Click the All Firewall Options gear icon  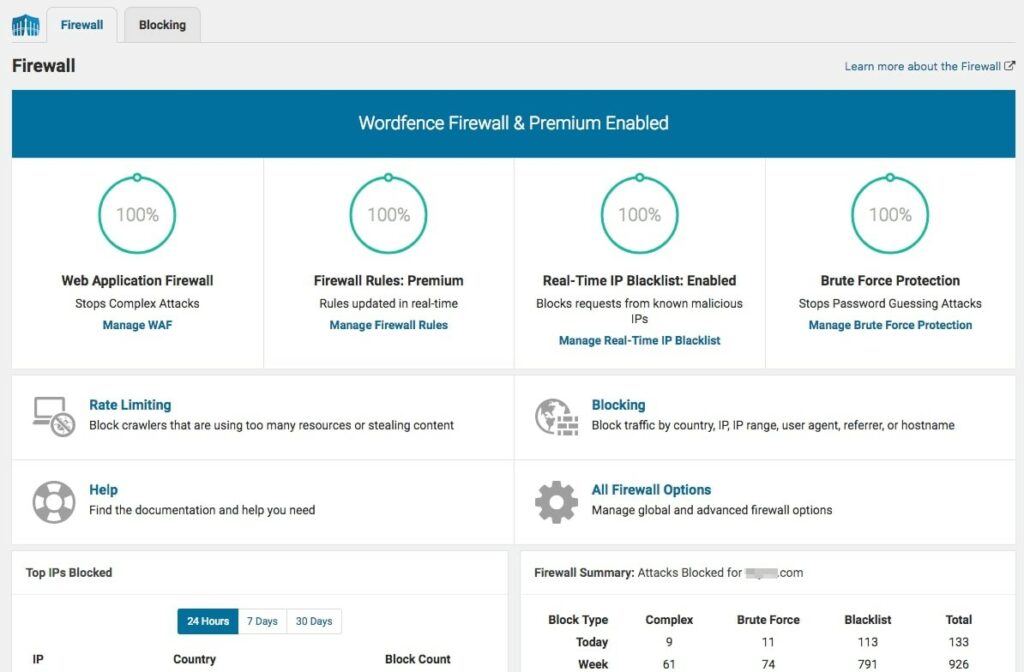pos(556,502)
